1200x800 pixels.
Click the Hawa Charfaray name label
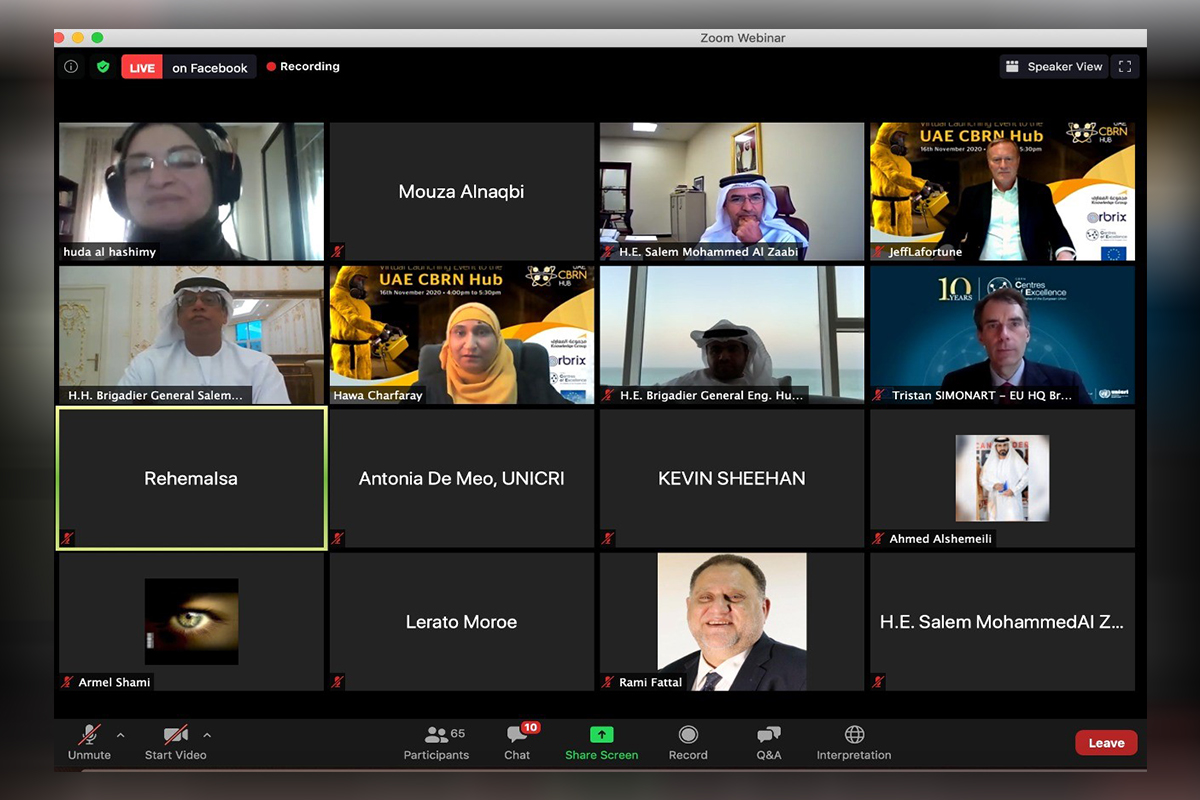tap(376, 395)
